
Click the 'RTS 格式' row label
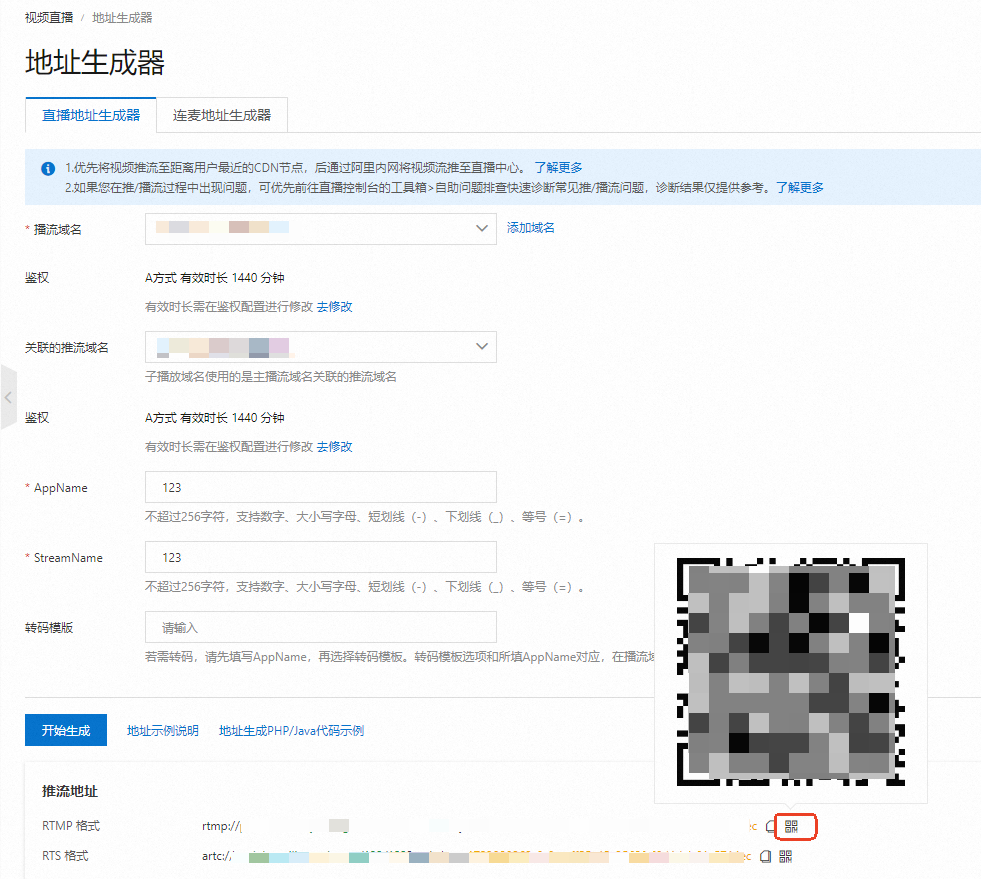(x=65, y=856)
